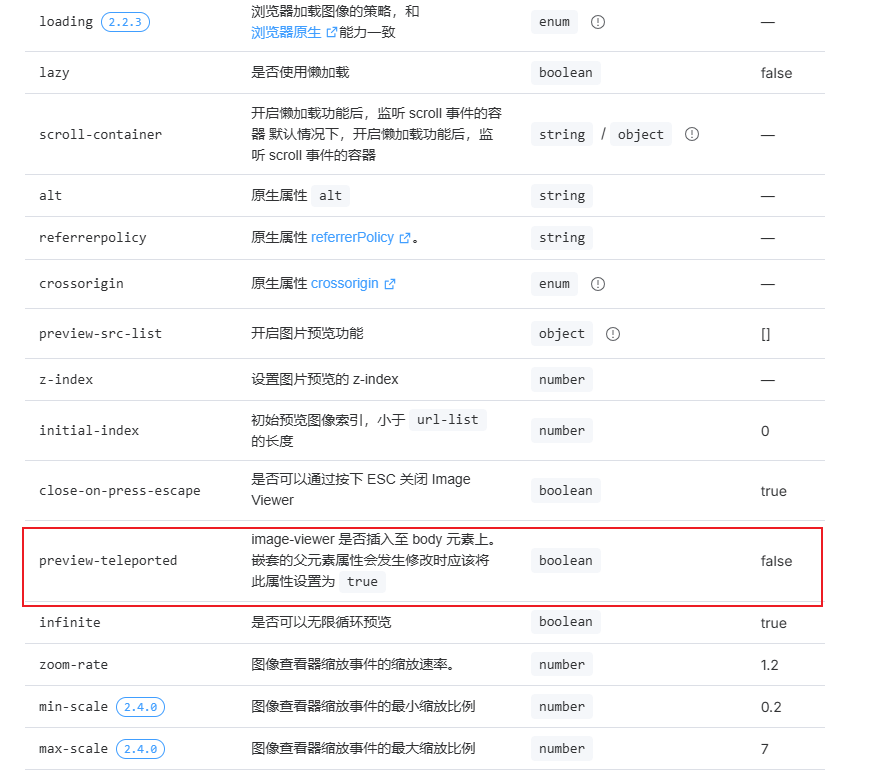The width and height of the screenshot is (891, 781).
Task: Click the info icon next to loading enum type
Action: point(597,21)
